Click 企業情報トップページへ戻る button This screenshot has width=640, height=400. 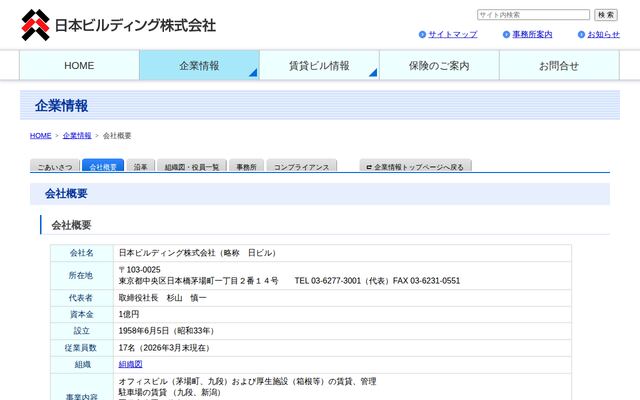click(416, 166)
